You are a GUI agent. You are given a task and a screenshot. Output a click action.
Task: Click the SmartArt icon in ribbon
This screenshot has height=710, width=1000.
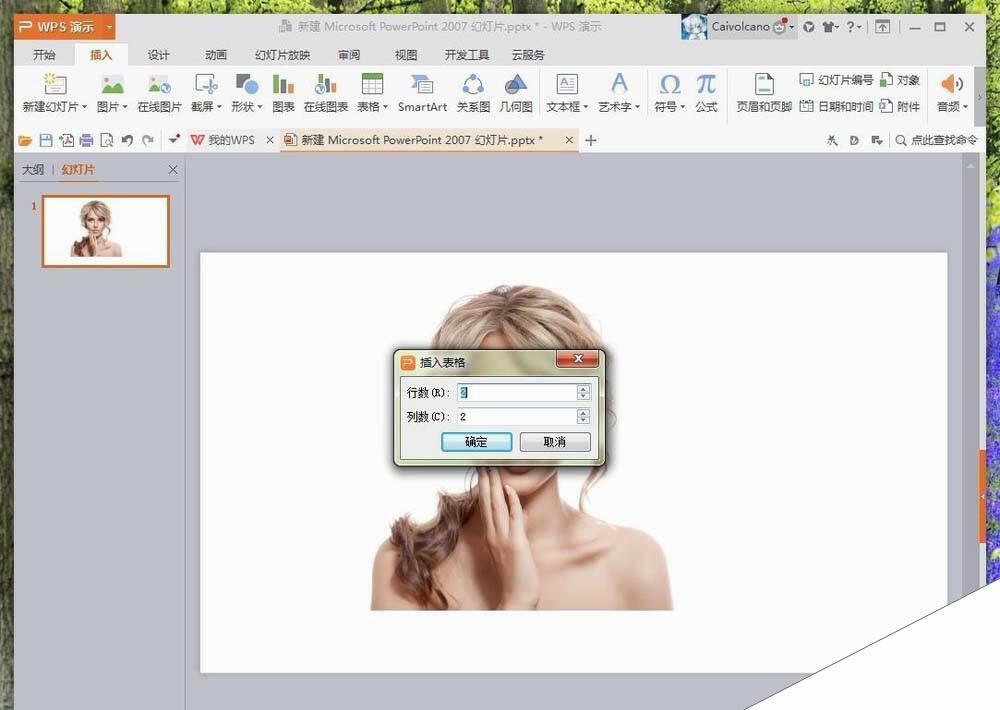coord(422,87)
